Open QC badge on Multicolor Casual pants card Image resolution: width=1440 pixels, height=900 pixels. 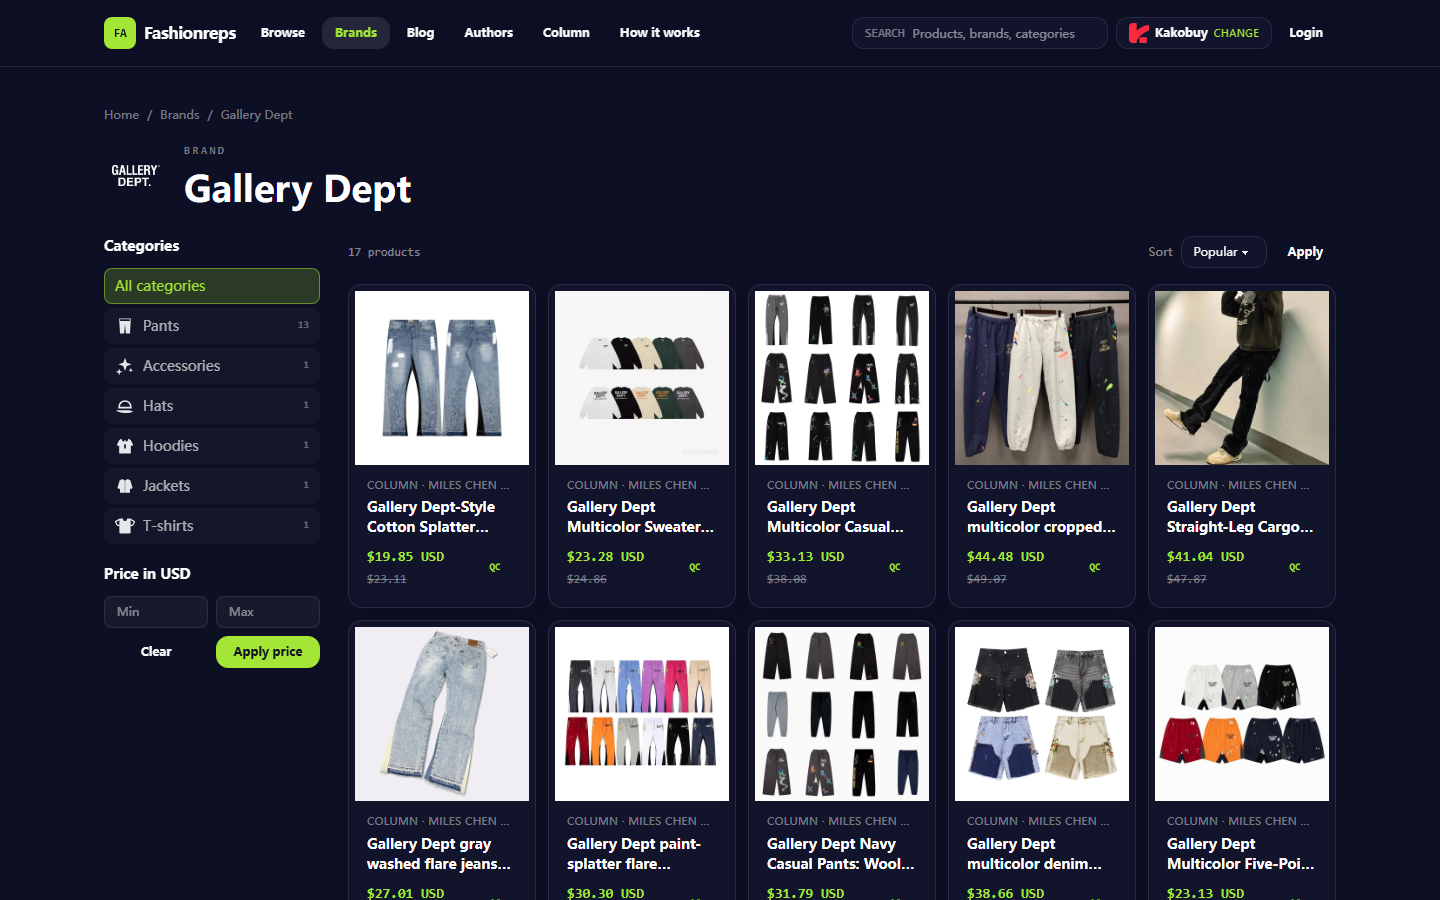coord(895,567)
